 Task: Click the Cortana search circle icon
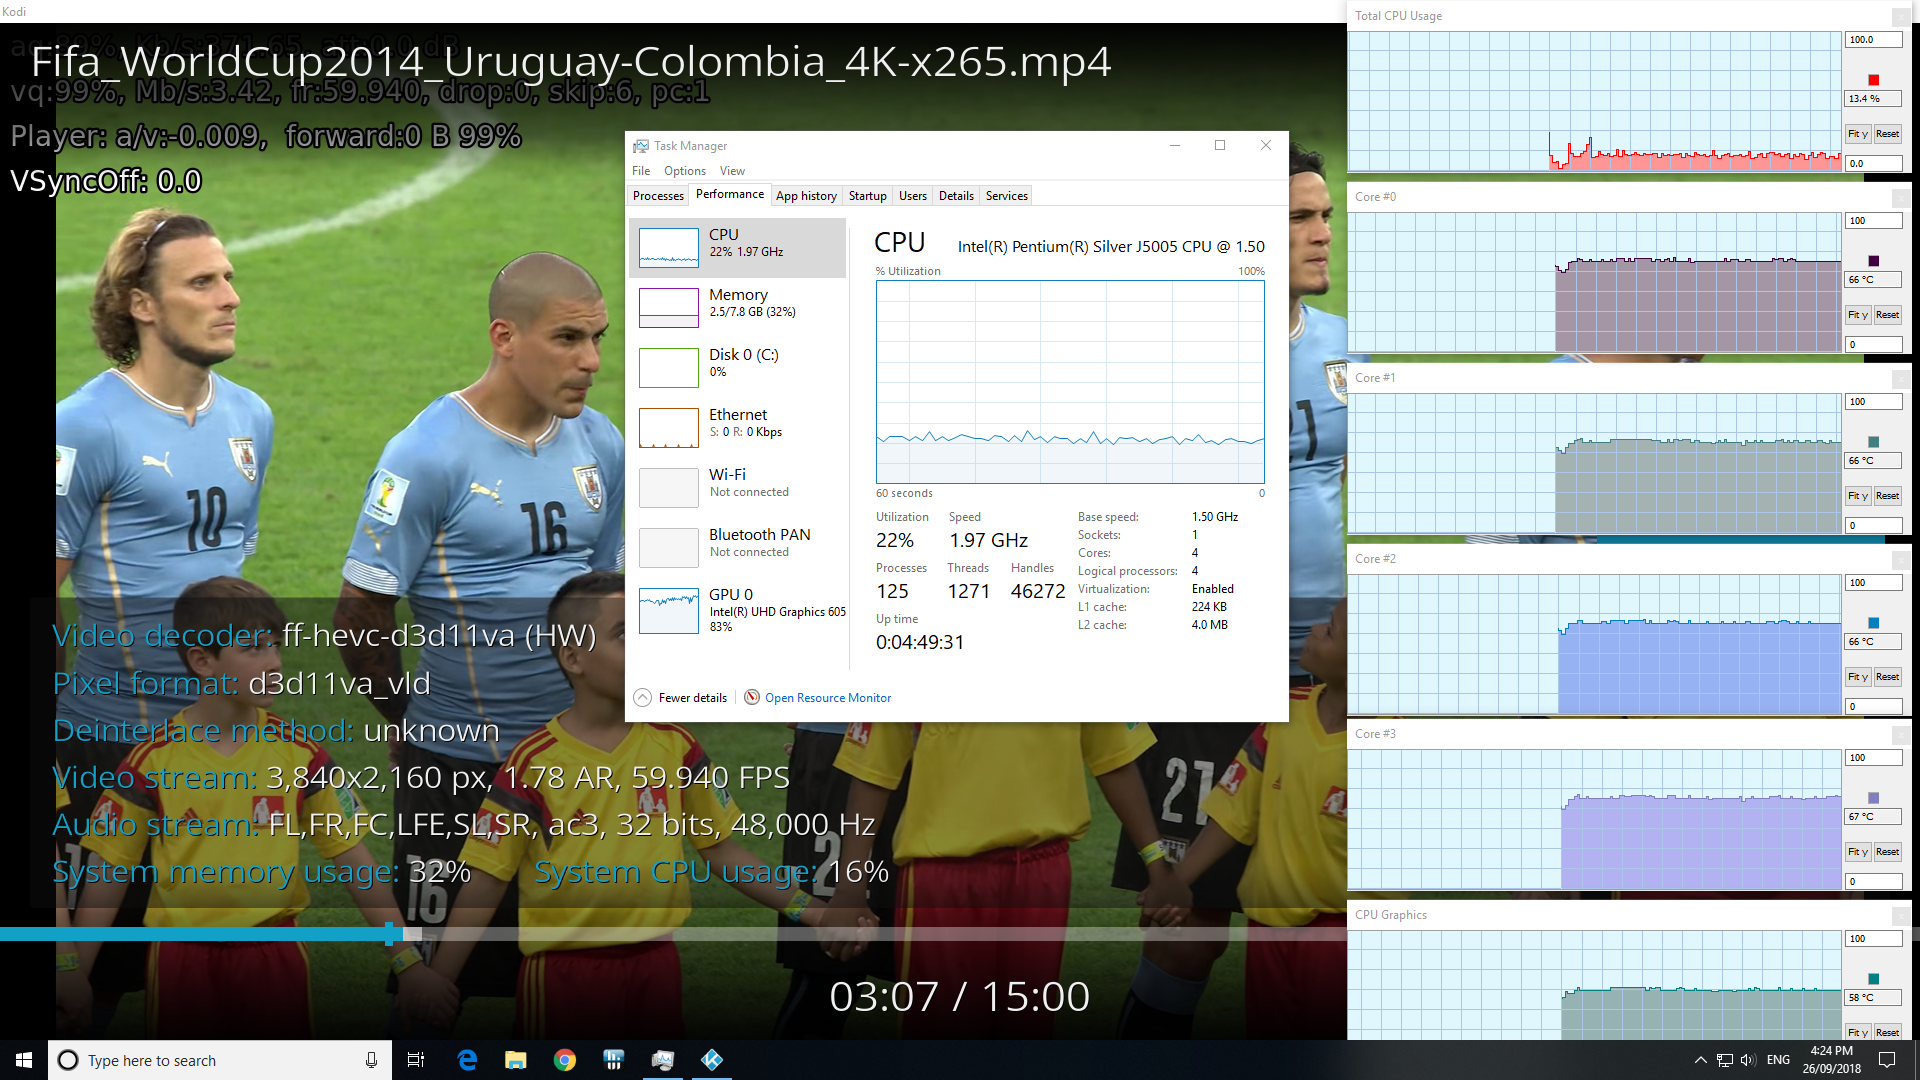68,1060
